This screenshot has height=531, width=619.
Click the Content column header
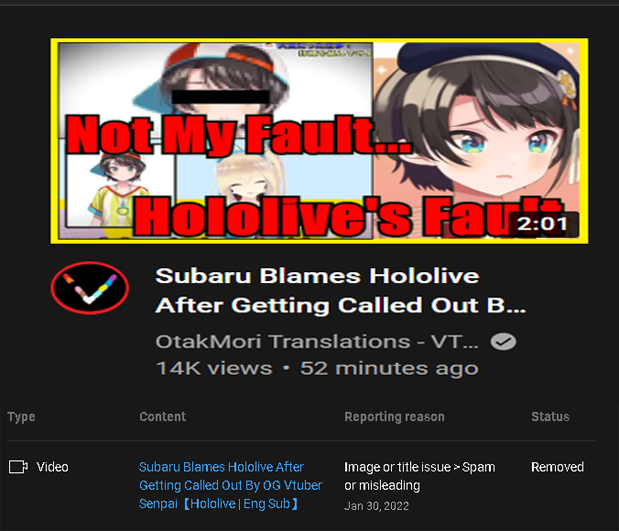163,417
